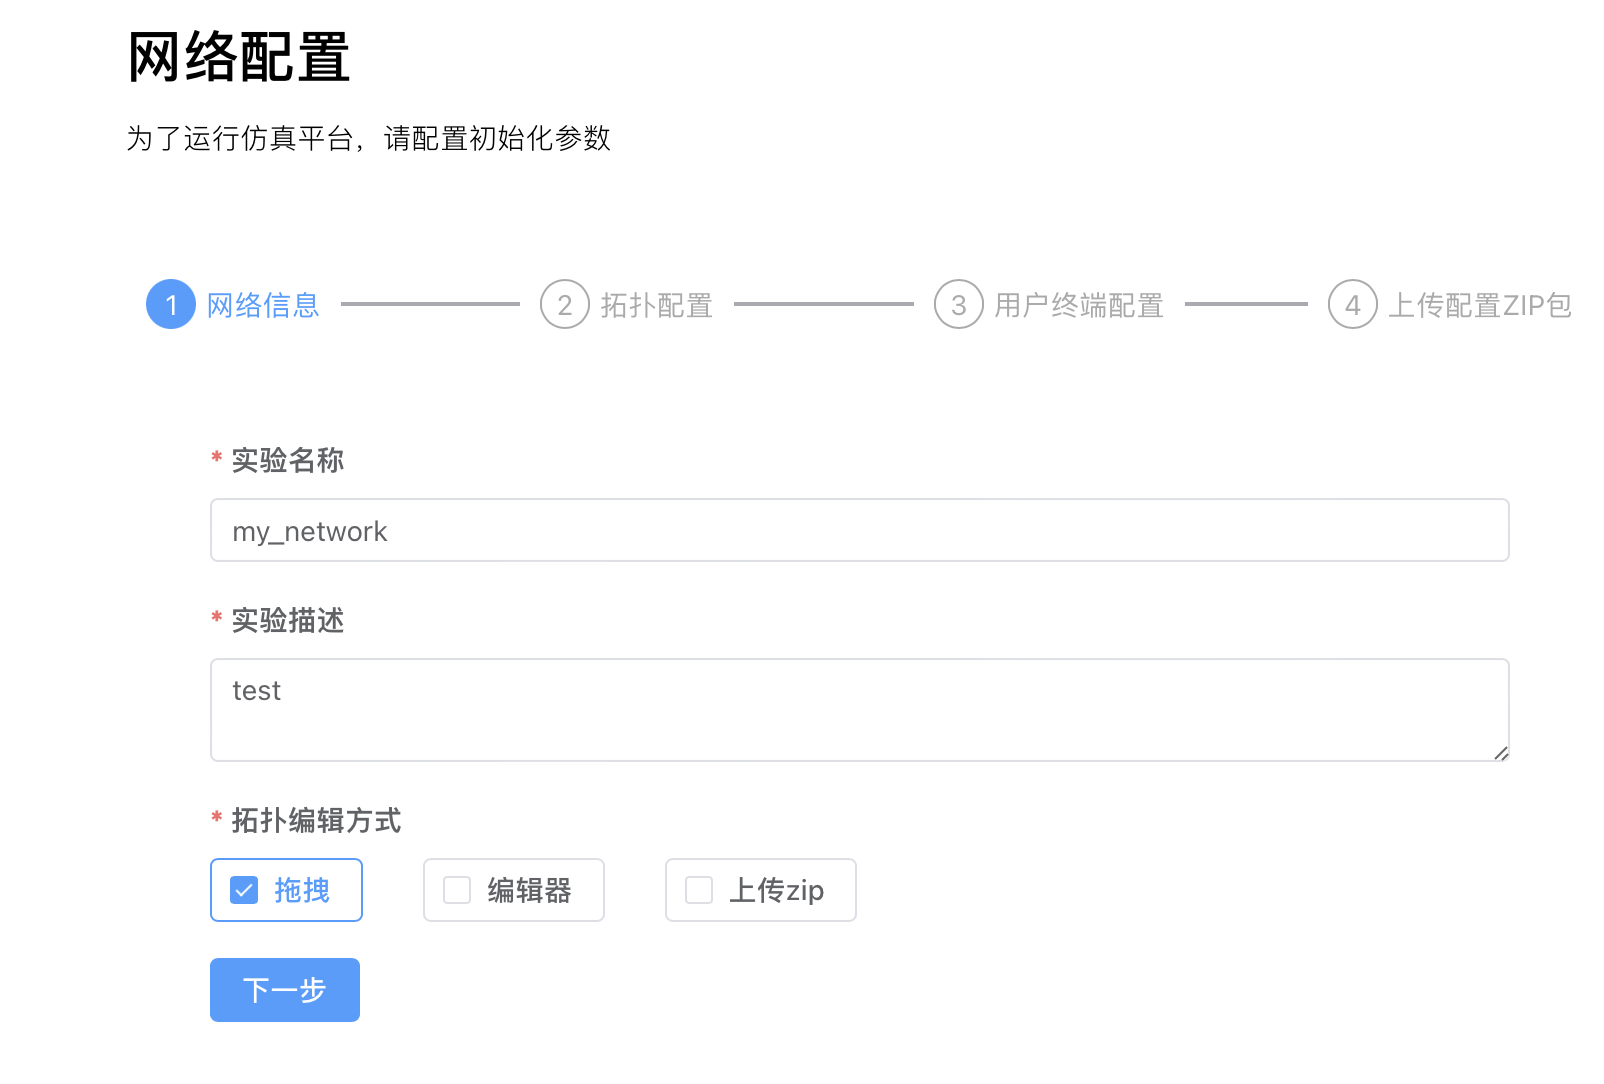The width and height of the screenshot is (1604, 1084).
Task: Enable the 编辑器 checkbox option
Action: coord(457,890)
